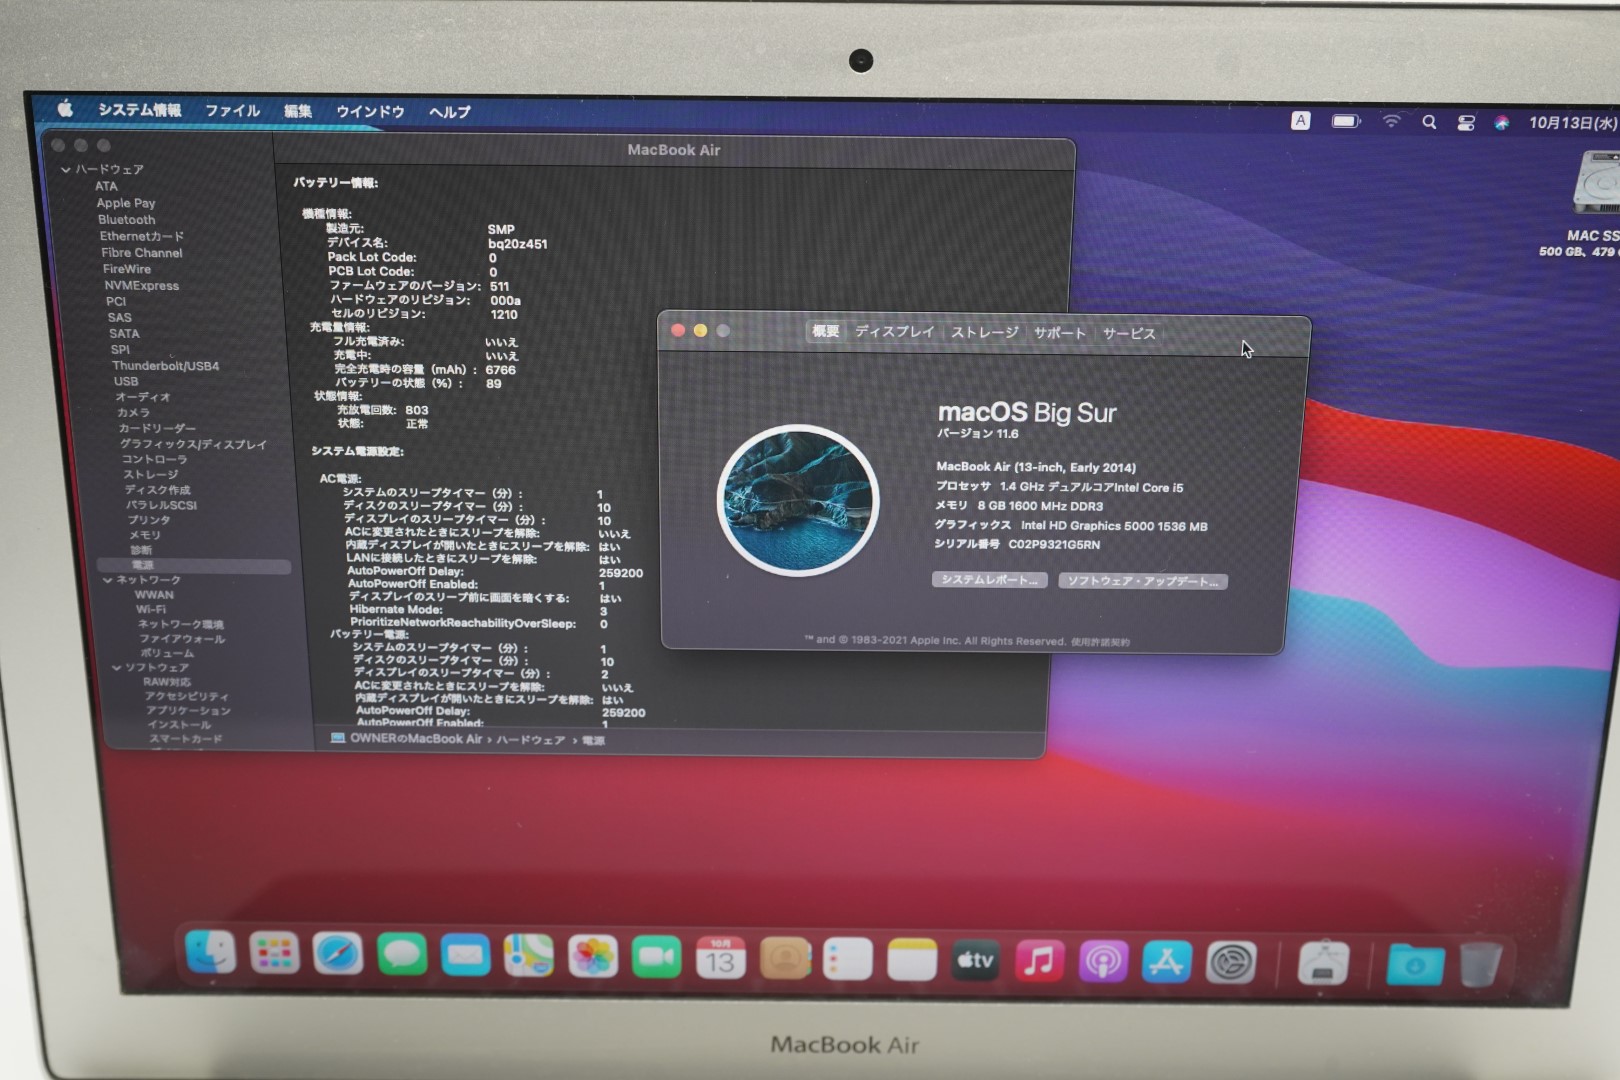1620x1080 pixels.
Task: Collapse the ハードウェア section
Action: click(x=66, y=169)
